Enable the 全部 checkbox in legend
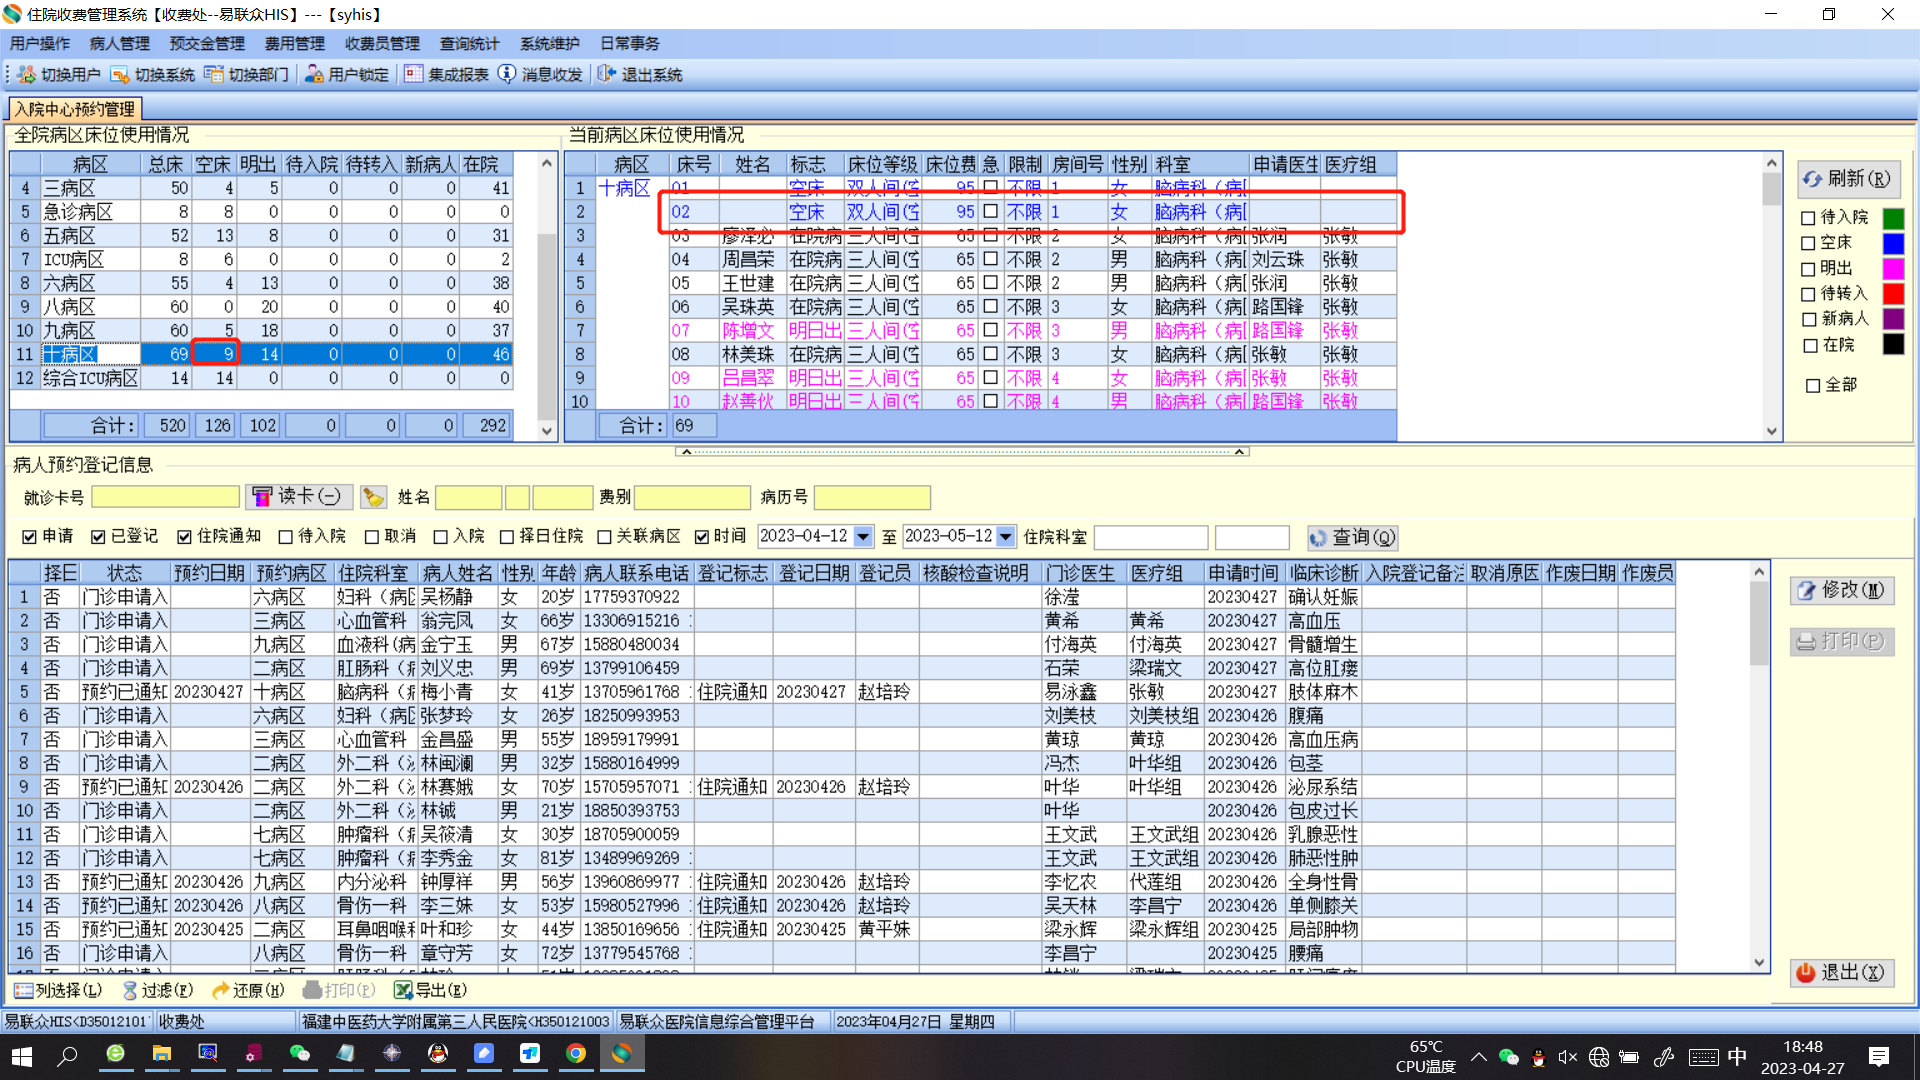Screen dimensions: 1920x1080 (x=1812, y=386)
